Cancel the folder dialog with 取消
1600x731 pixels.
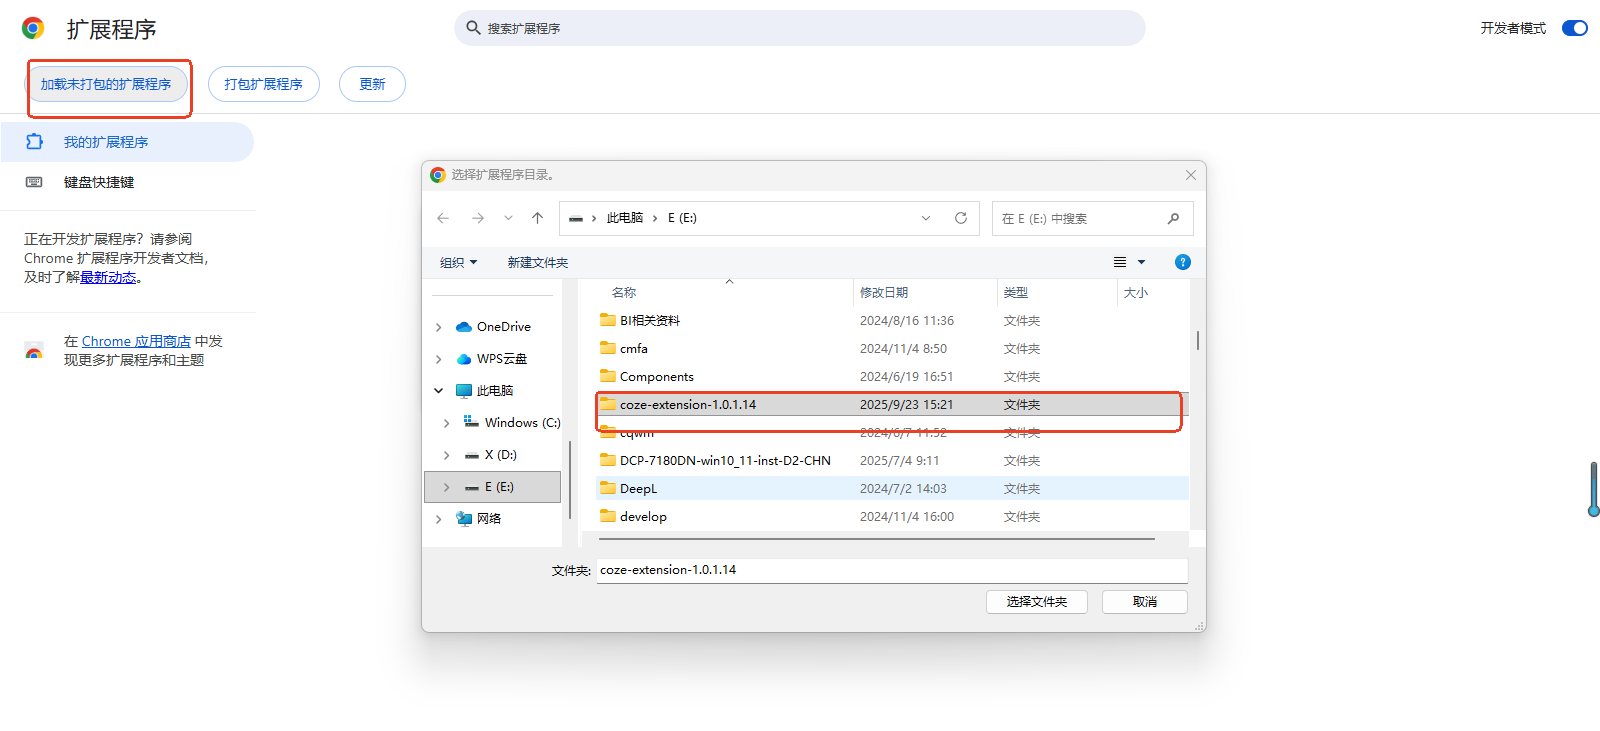pos(1145,602)
